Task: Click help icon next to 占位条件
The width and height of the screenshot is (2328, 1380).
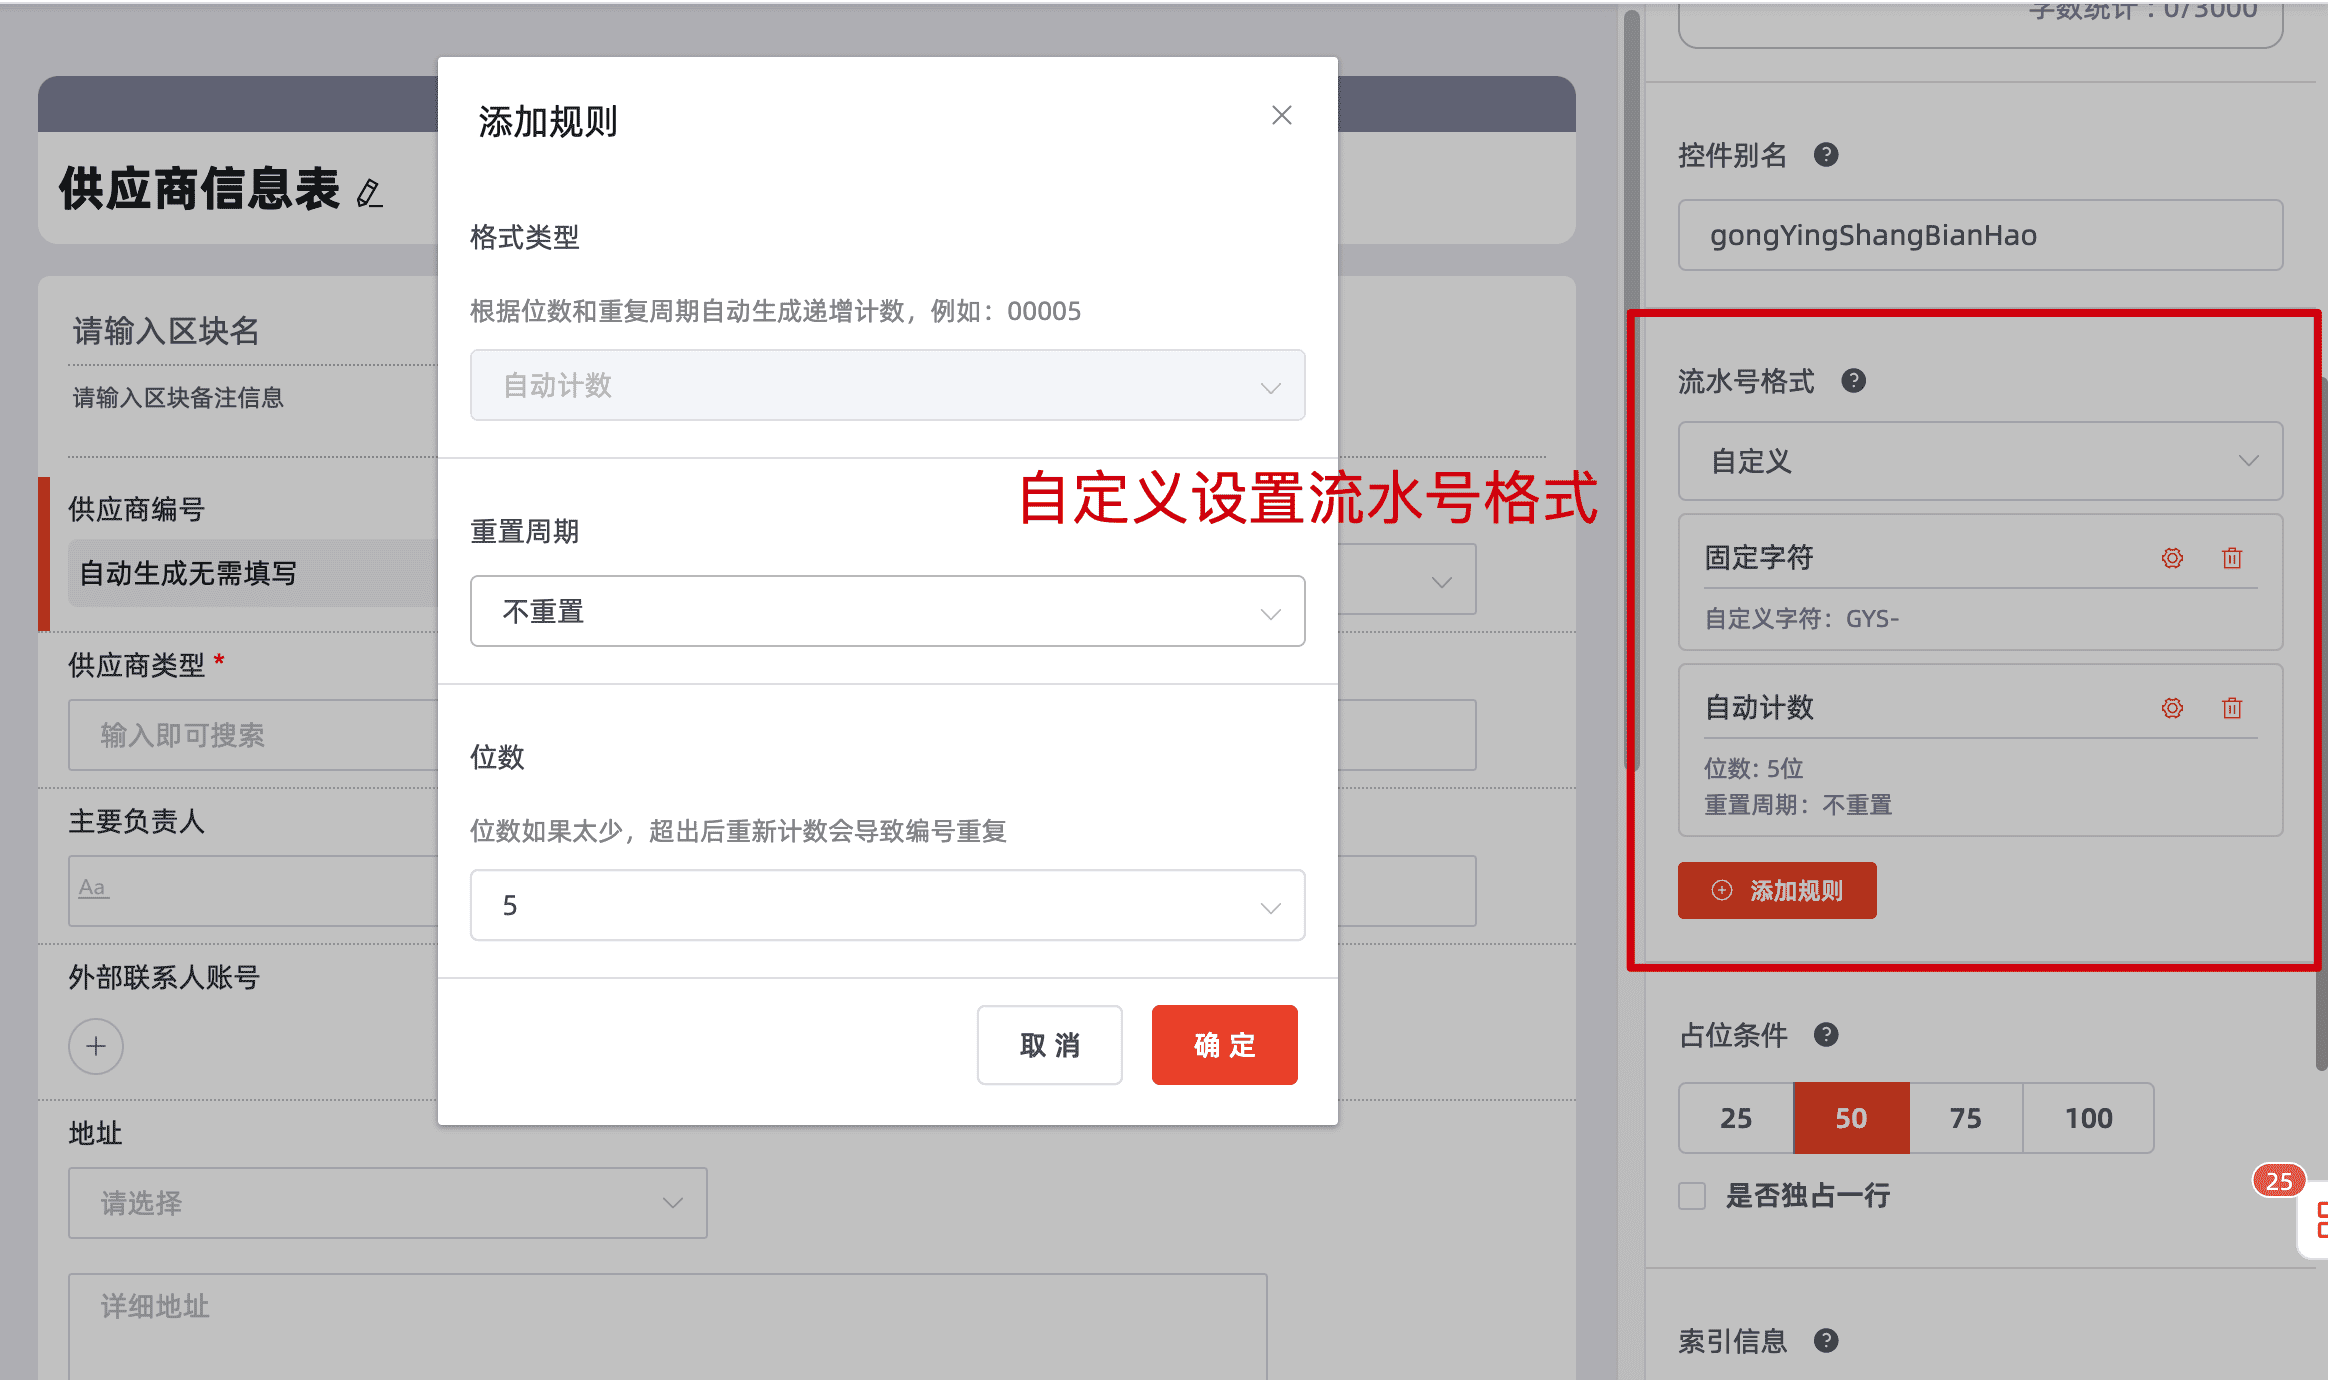Action: click(1826, 1035)
